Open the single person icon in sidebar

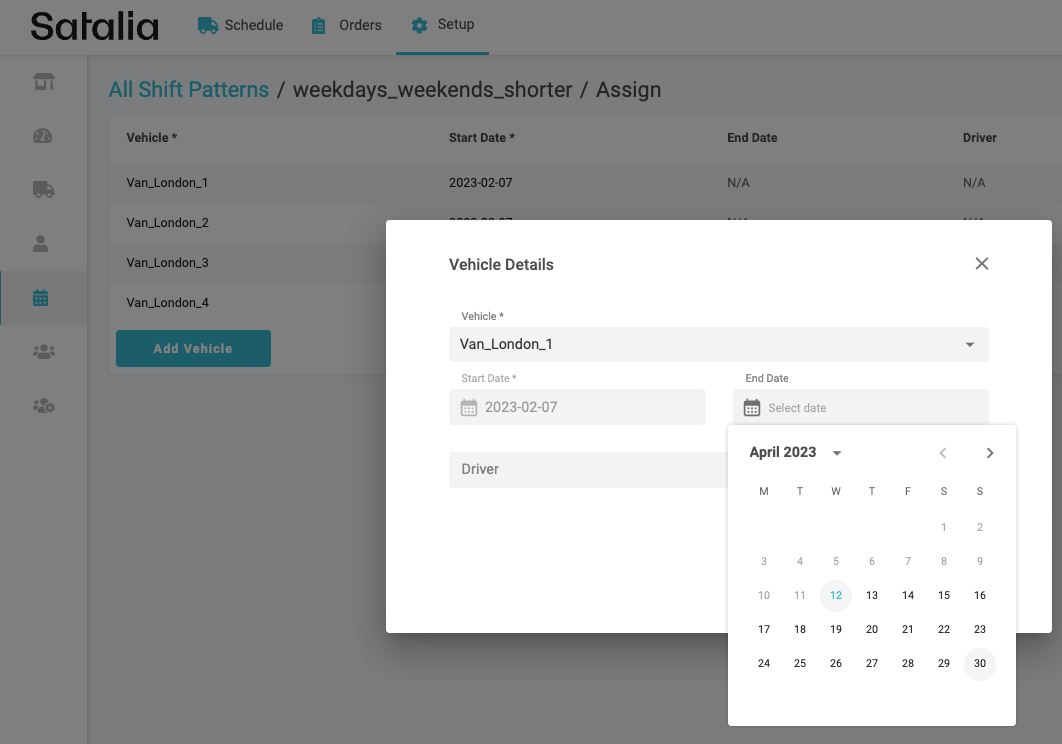pos(41,243)
